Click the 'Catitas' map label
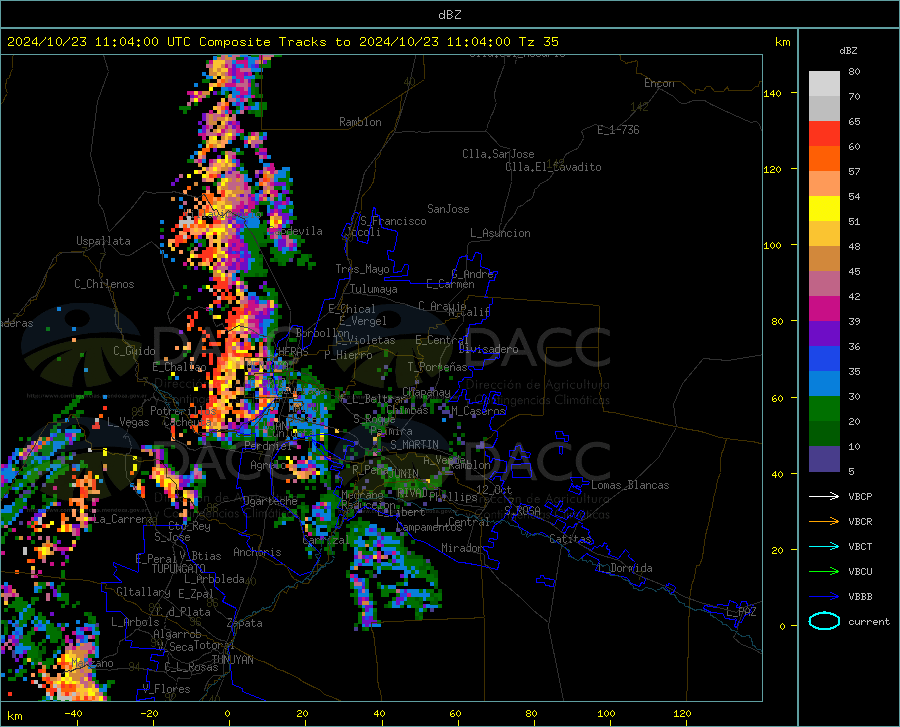This screenshot has width=900, height=727. (x=570, y=539)
